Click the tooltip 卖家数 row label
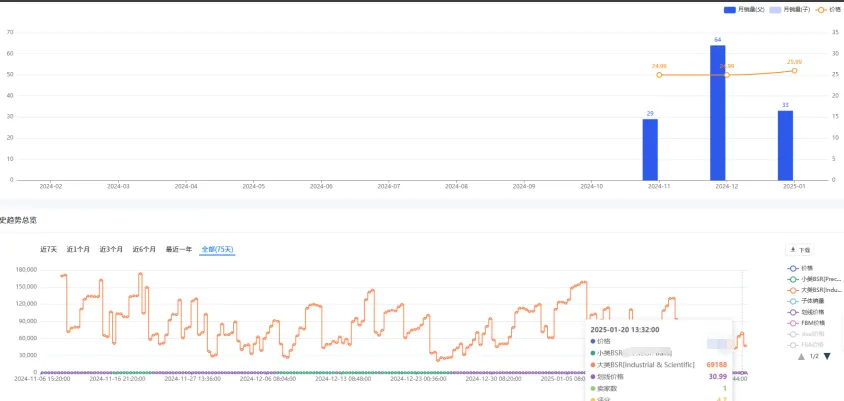Screen dimensions: 844x401 pyautogui.click(x=608, y=389)
